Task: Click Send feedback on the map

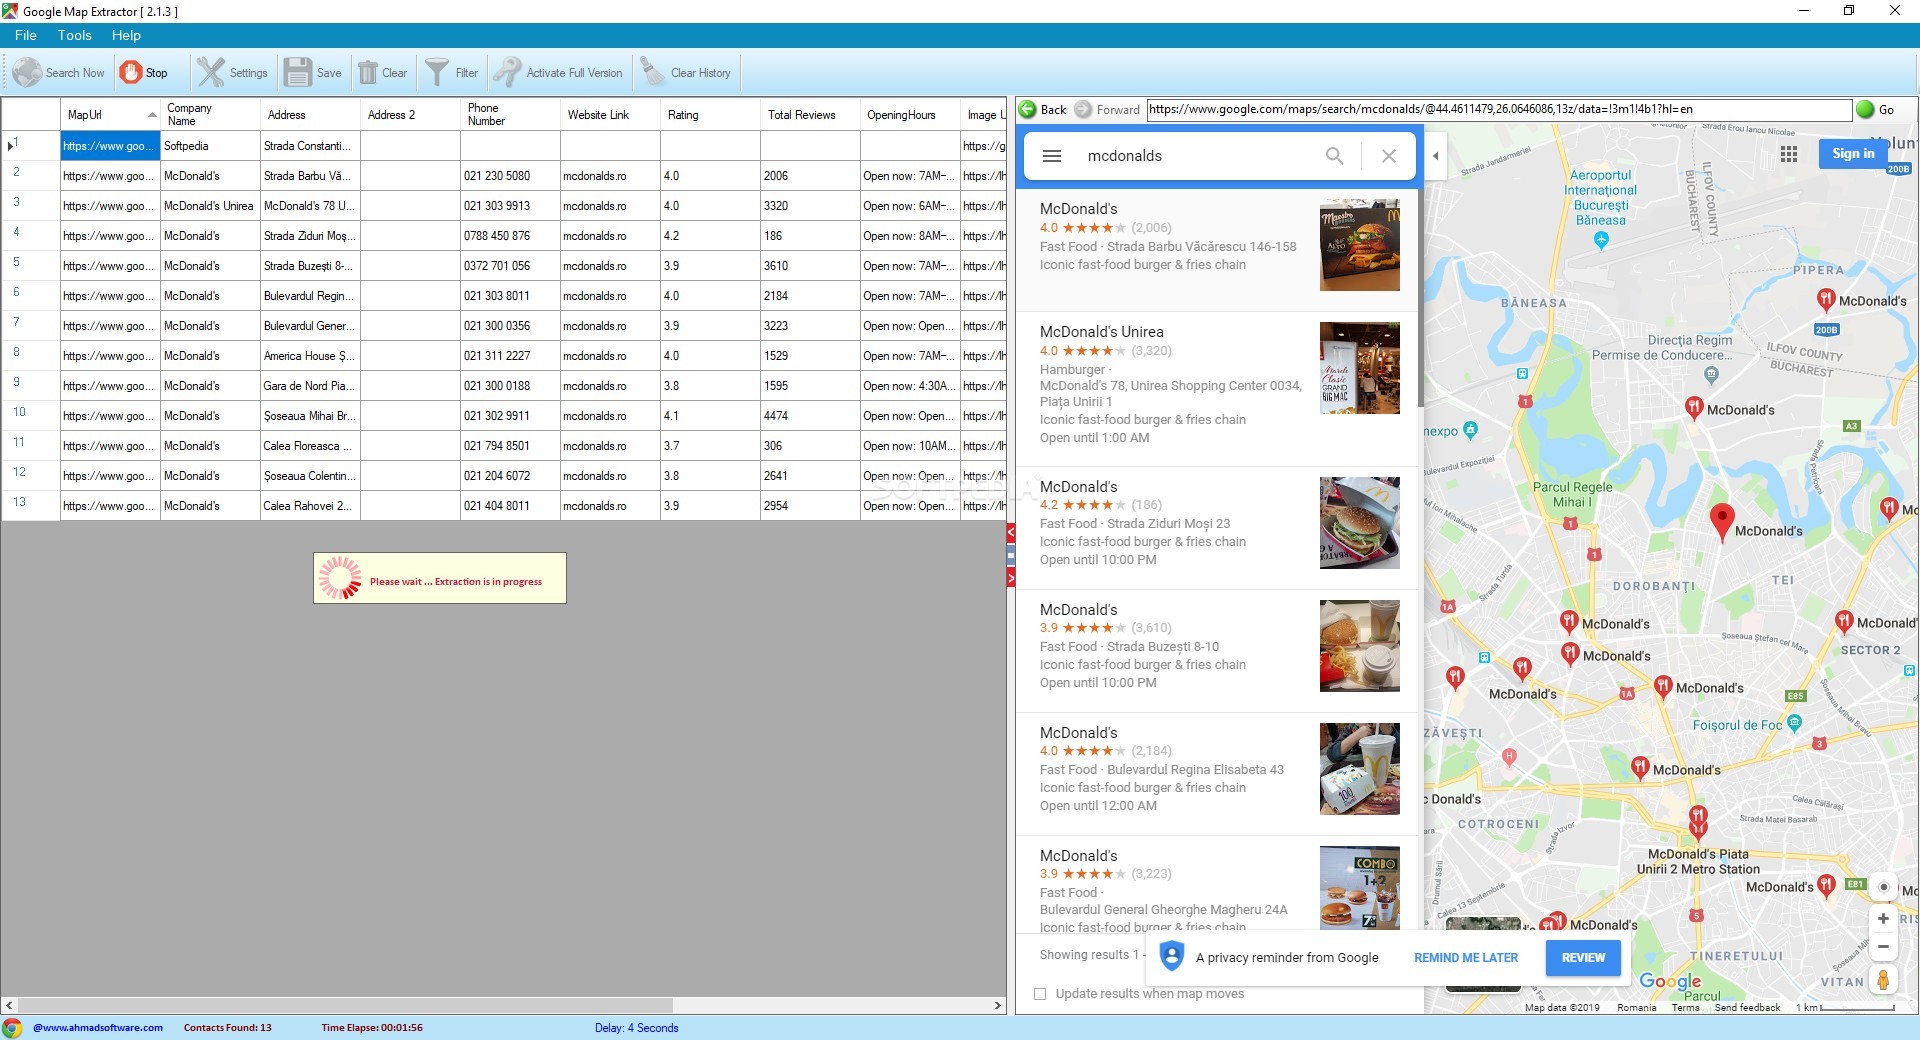Action: (x=1747, y=1008)
